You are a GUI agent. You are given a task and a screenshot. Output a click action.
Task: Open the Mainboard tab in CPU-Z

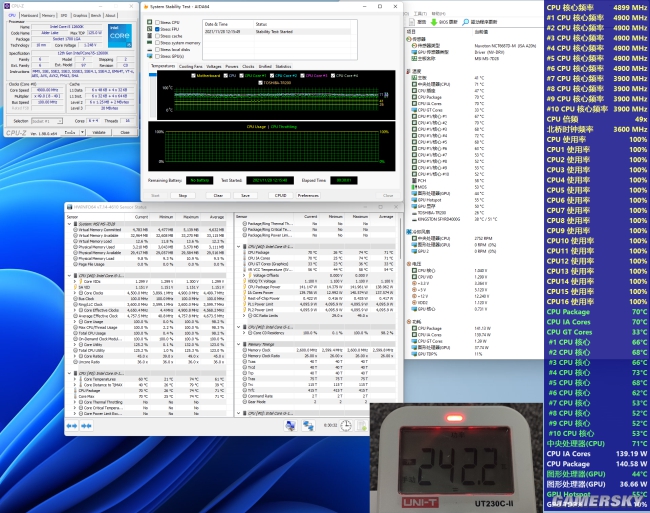(x=29, y=15)
